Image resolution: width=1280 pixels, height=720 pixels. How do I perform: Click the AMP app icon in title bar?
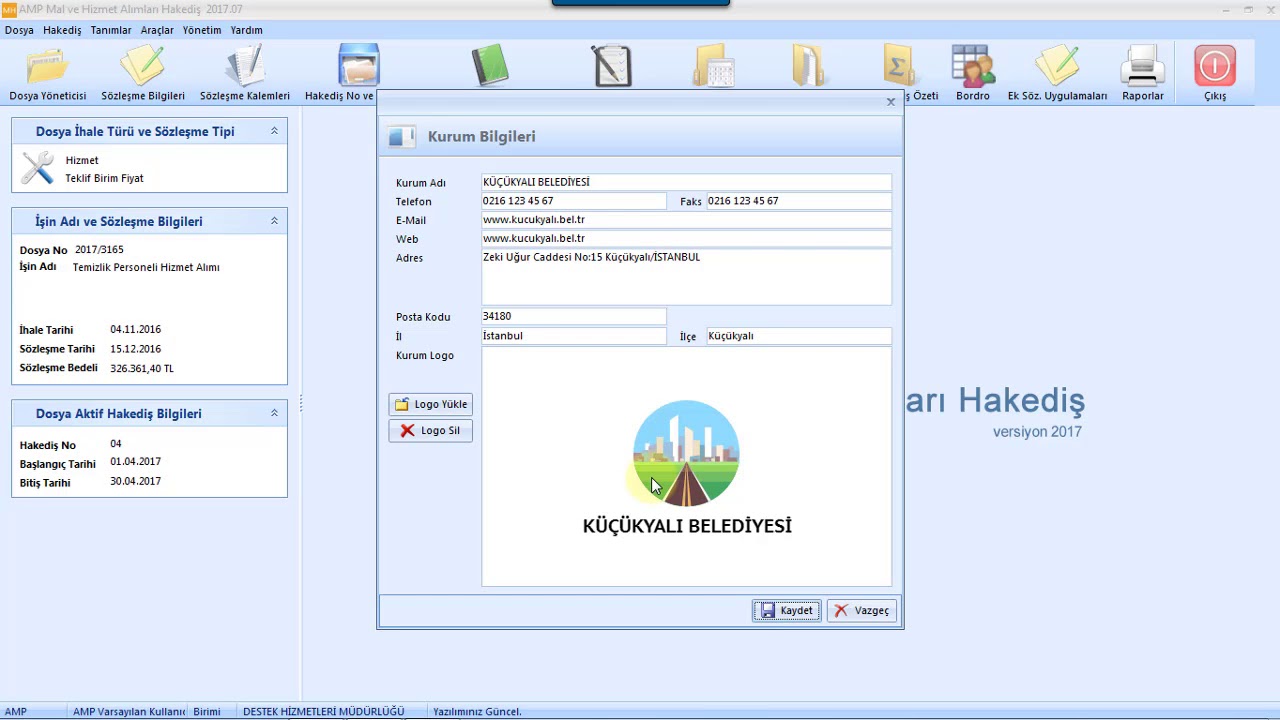tap(9, 9)
